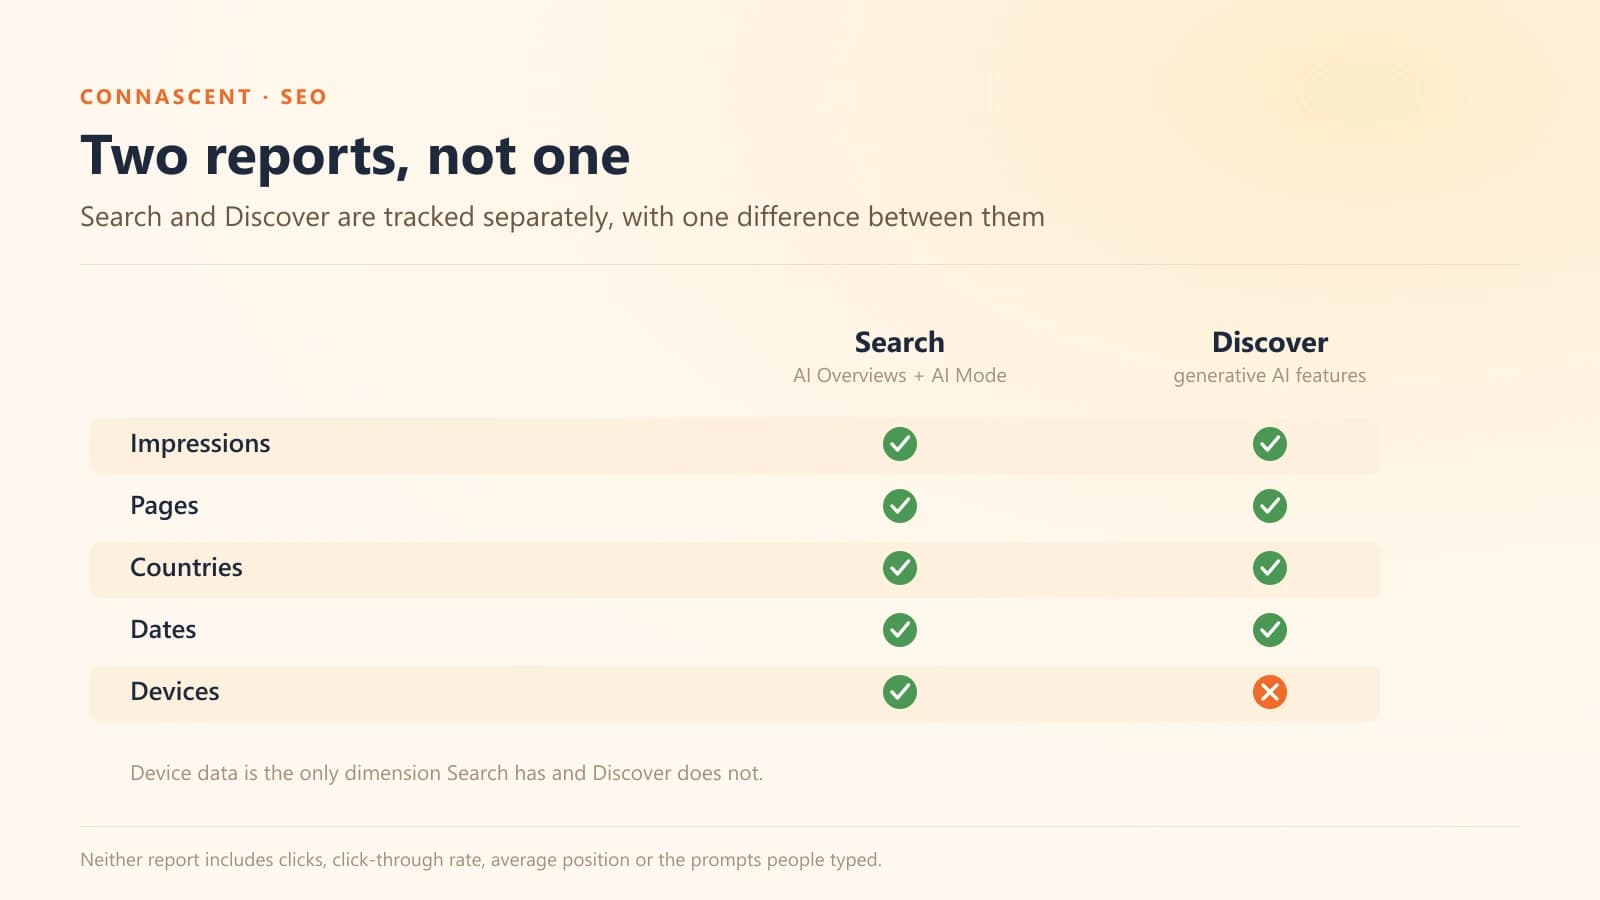Click the orange X in Devices row
Viewport: 1600px width, 900px height.
pos(1270,692)
